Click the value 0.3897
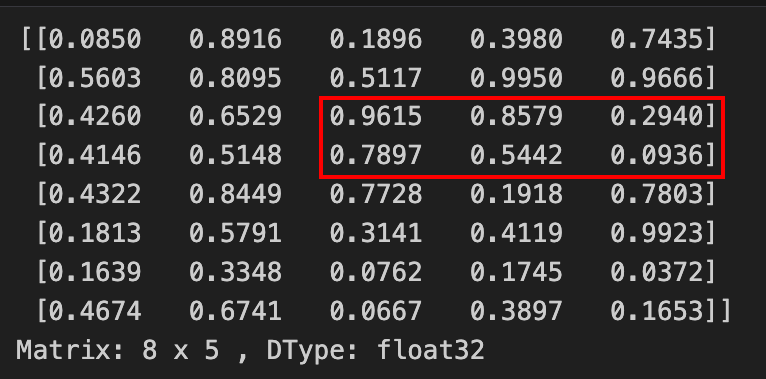 click(x=516, y=311)
